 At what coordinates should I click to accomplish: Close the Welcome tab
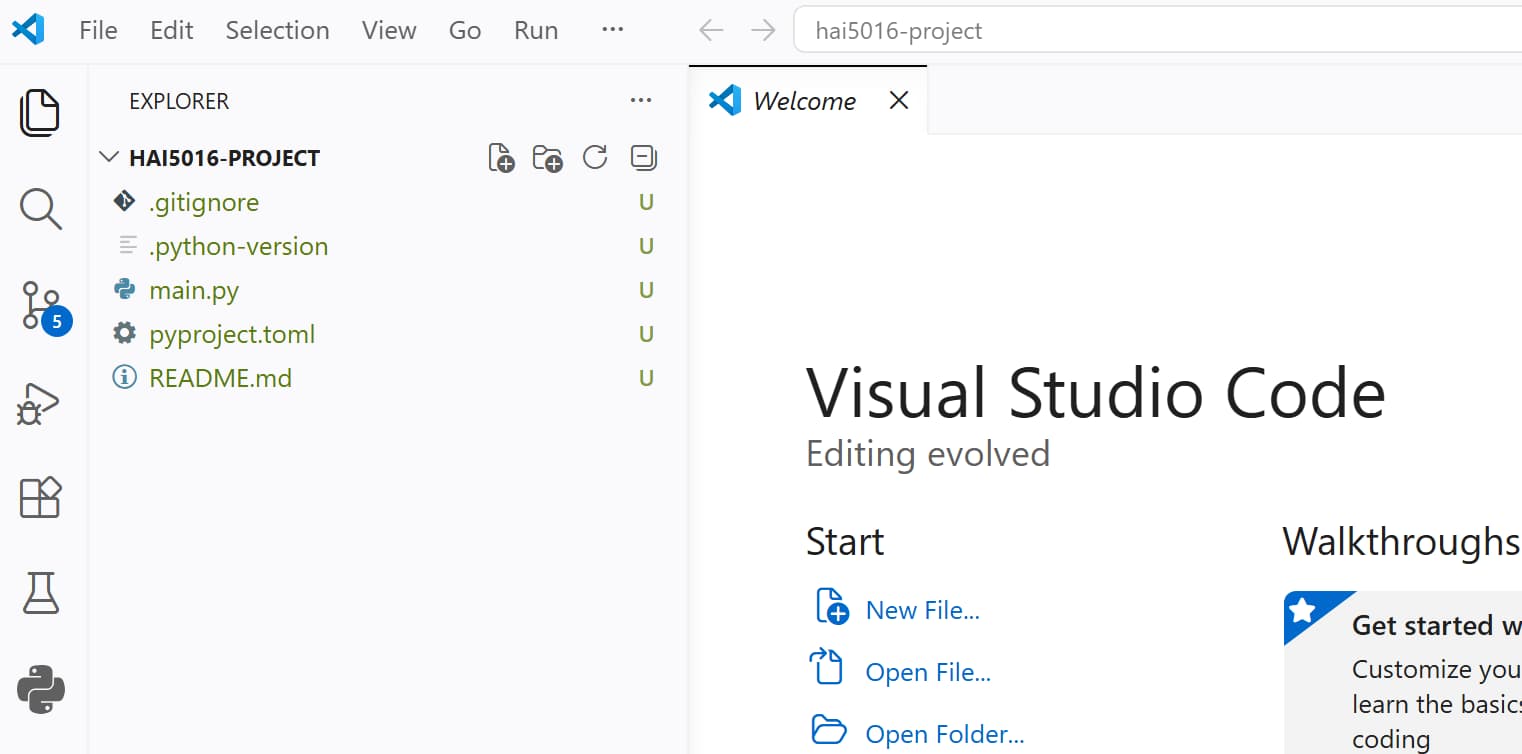899,100
